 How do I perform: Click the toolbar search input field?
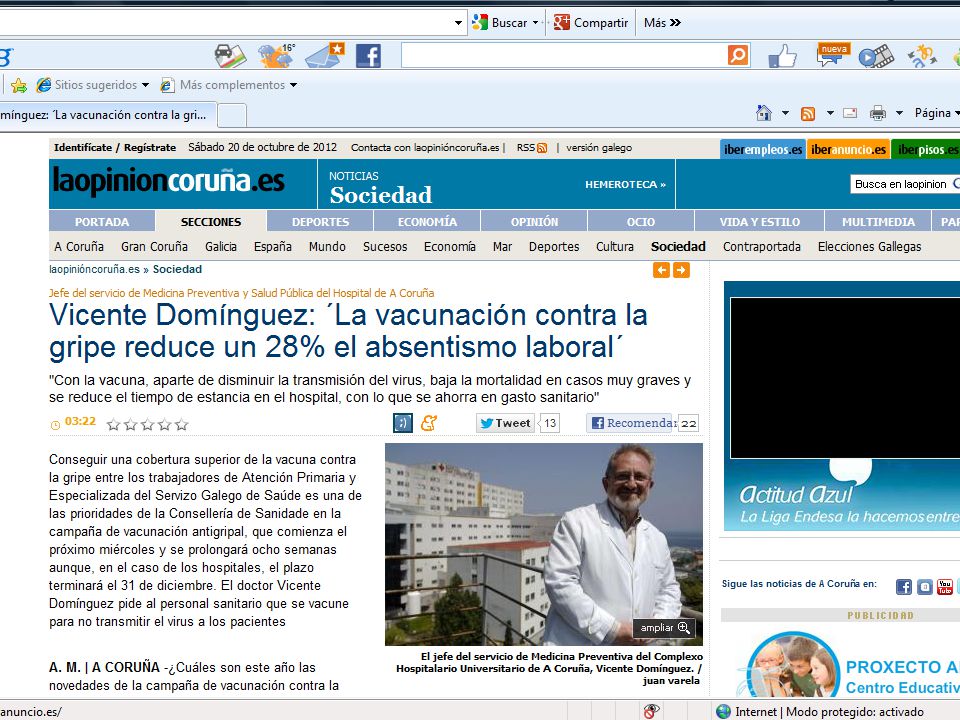(x=564, y=55)
